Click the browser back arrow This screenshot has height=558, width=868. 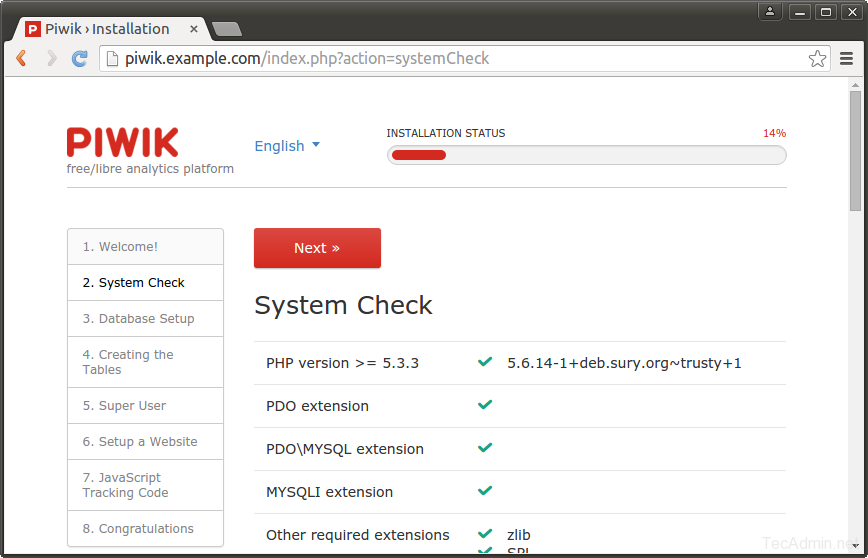21,59
